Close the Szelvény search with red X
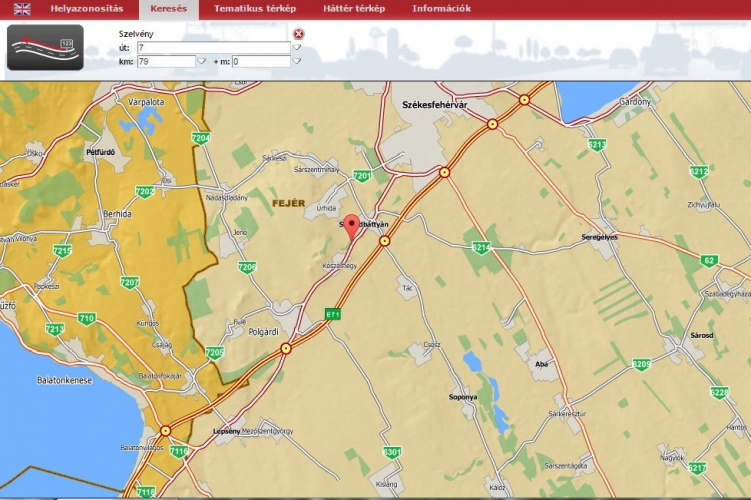The image size is (751, 500). click(298, 34)
